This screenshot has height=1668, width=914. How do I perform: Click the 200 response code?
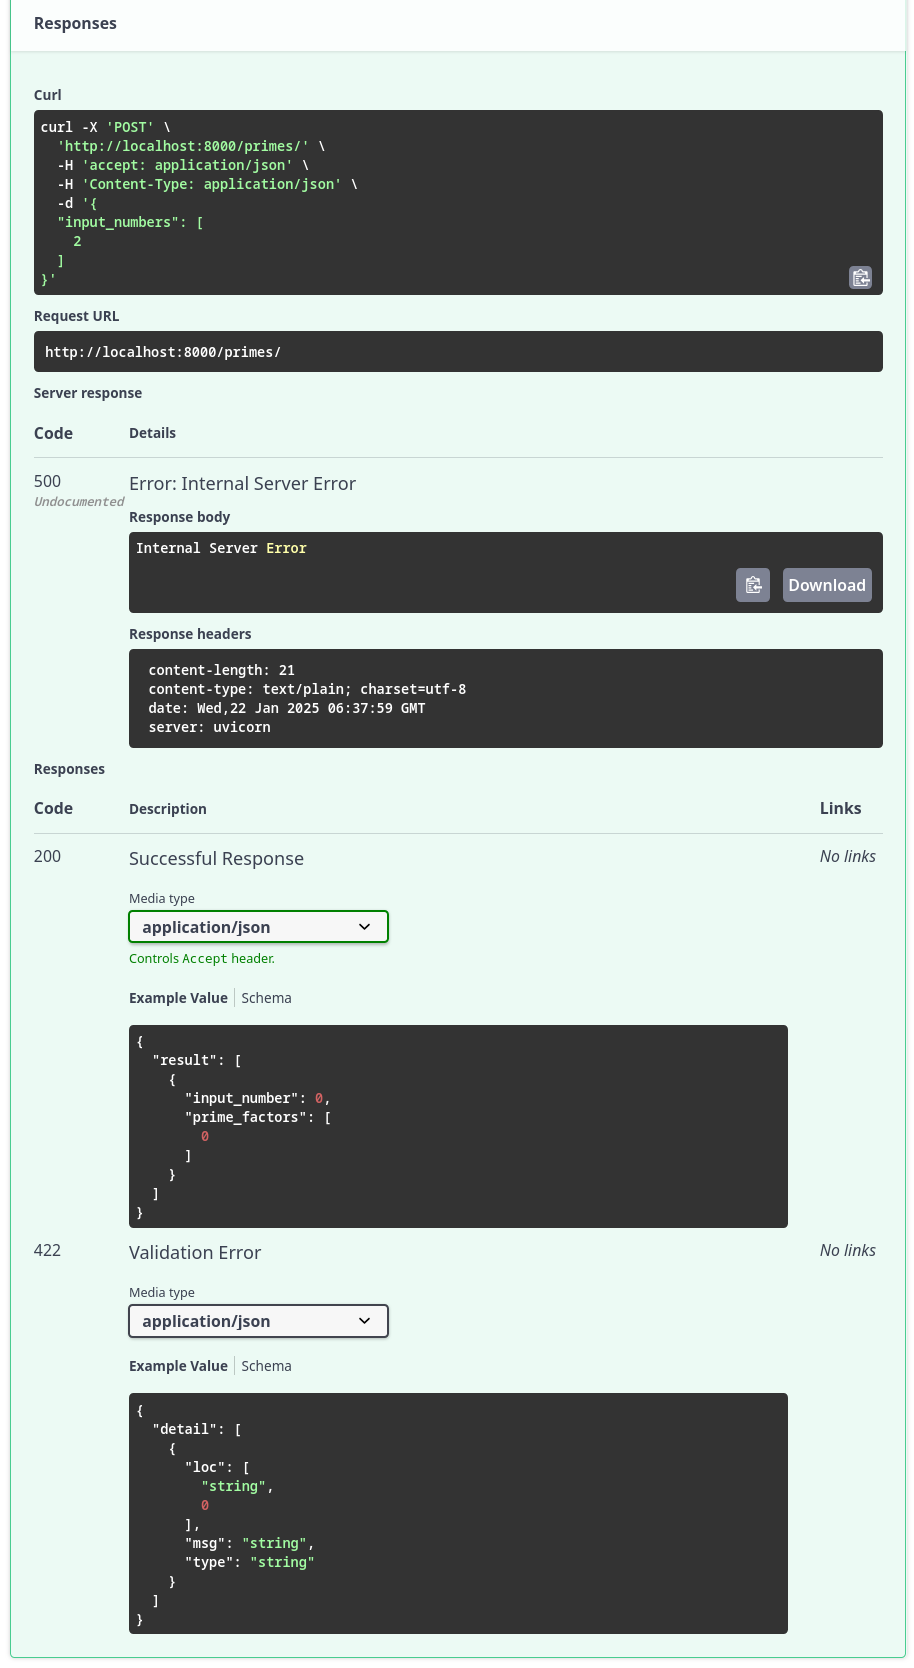[47, 857]
